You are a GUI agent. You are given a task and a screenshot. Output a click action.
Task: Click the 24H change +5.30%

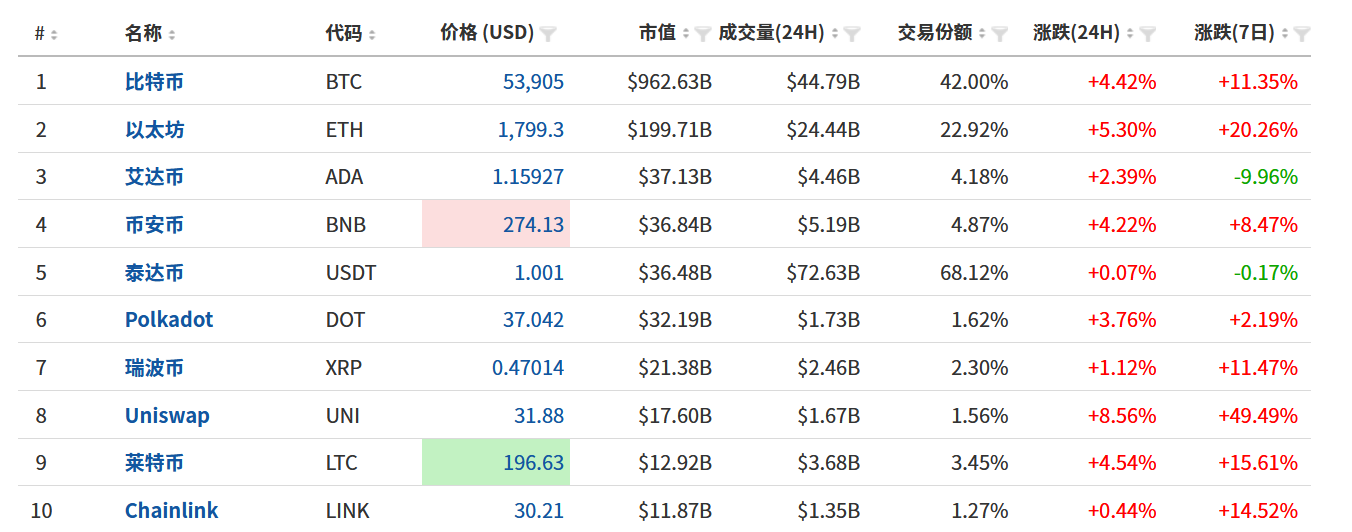[x=1122, y=130]
